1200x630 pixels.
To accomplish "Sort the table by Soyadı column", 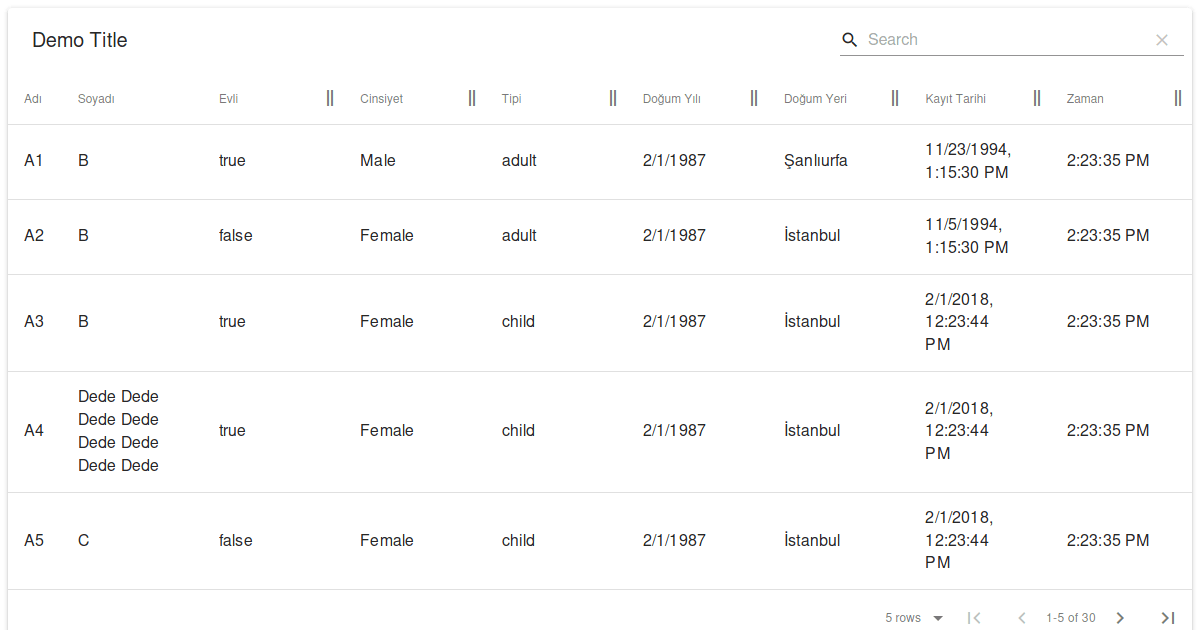I will coord(95,98).
